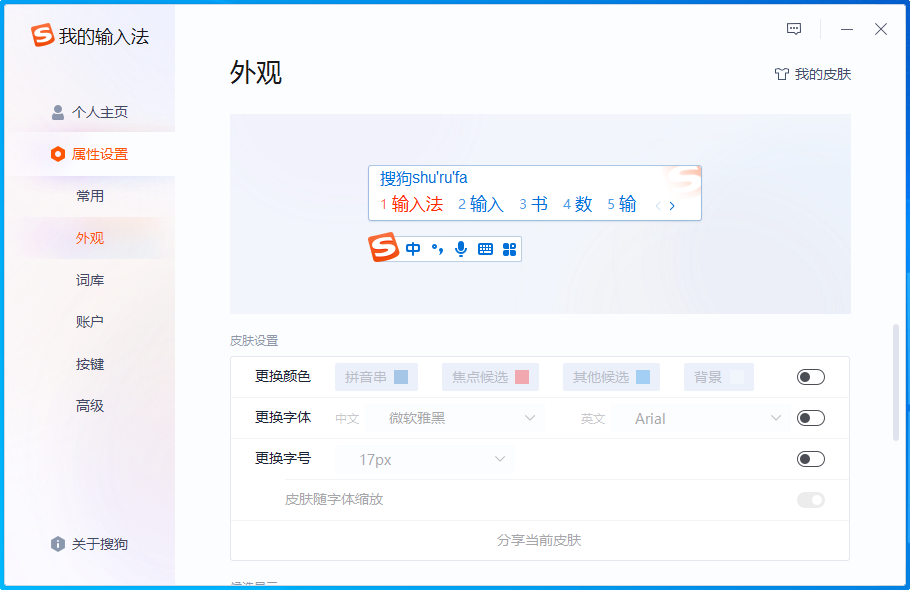
Task: Open the 按键 settings section
Action: [90, 364]
